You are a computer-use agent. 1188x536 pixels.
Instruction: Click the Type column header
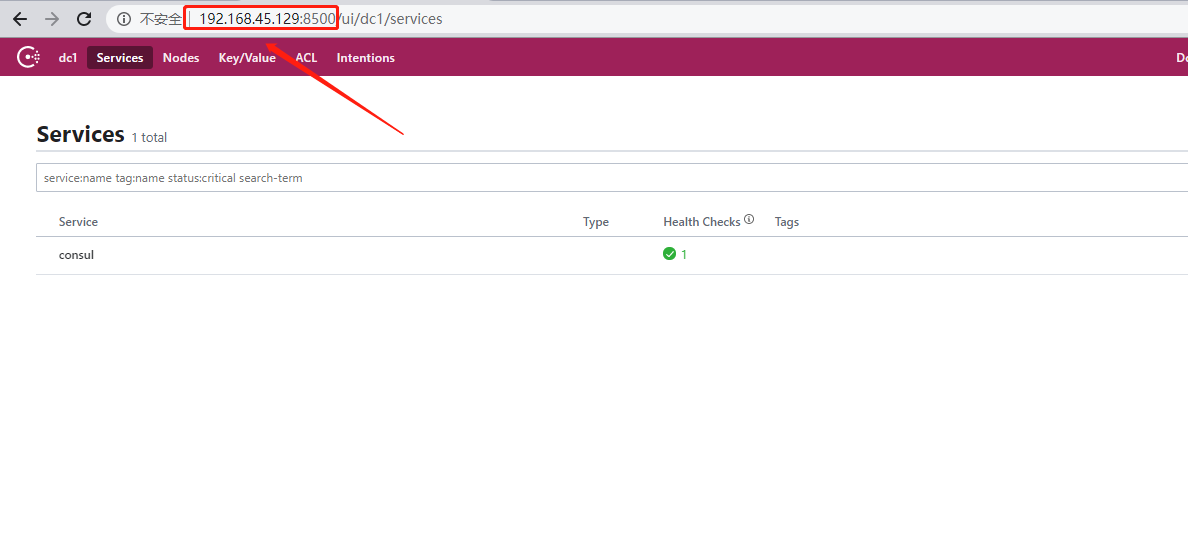pyautogui.click(x=596, y=222)
